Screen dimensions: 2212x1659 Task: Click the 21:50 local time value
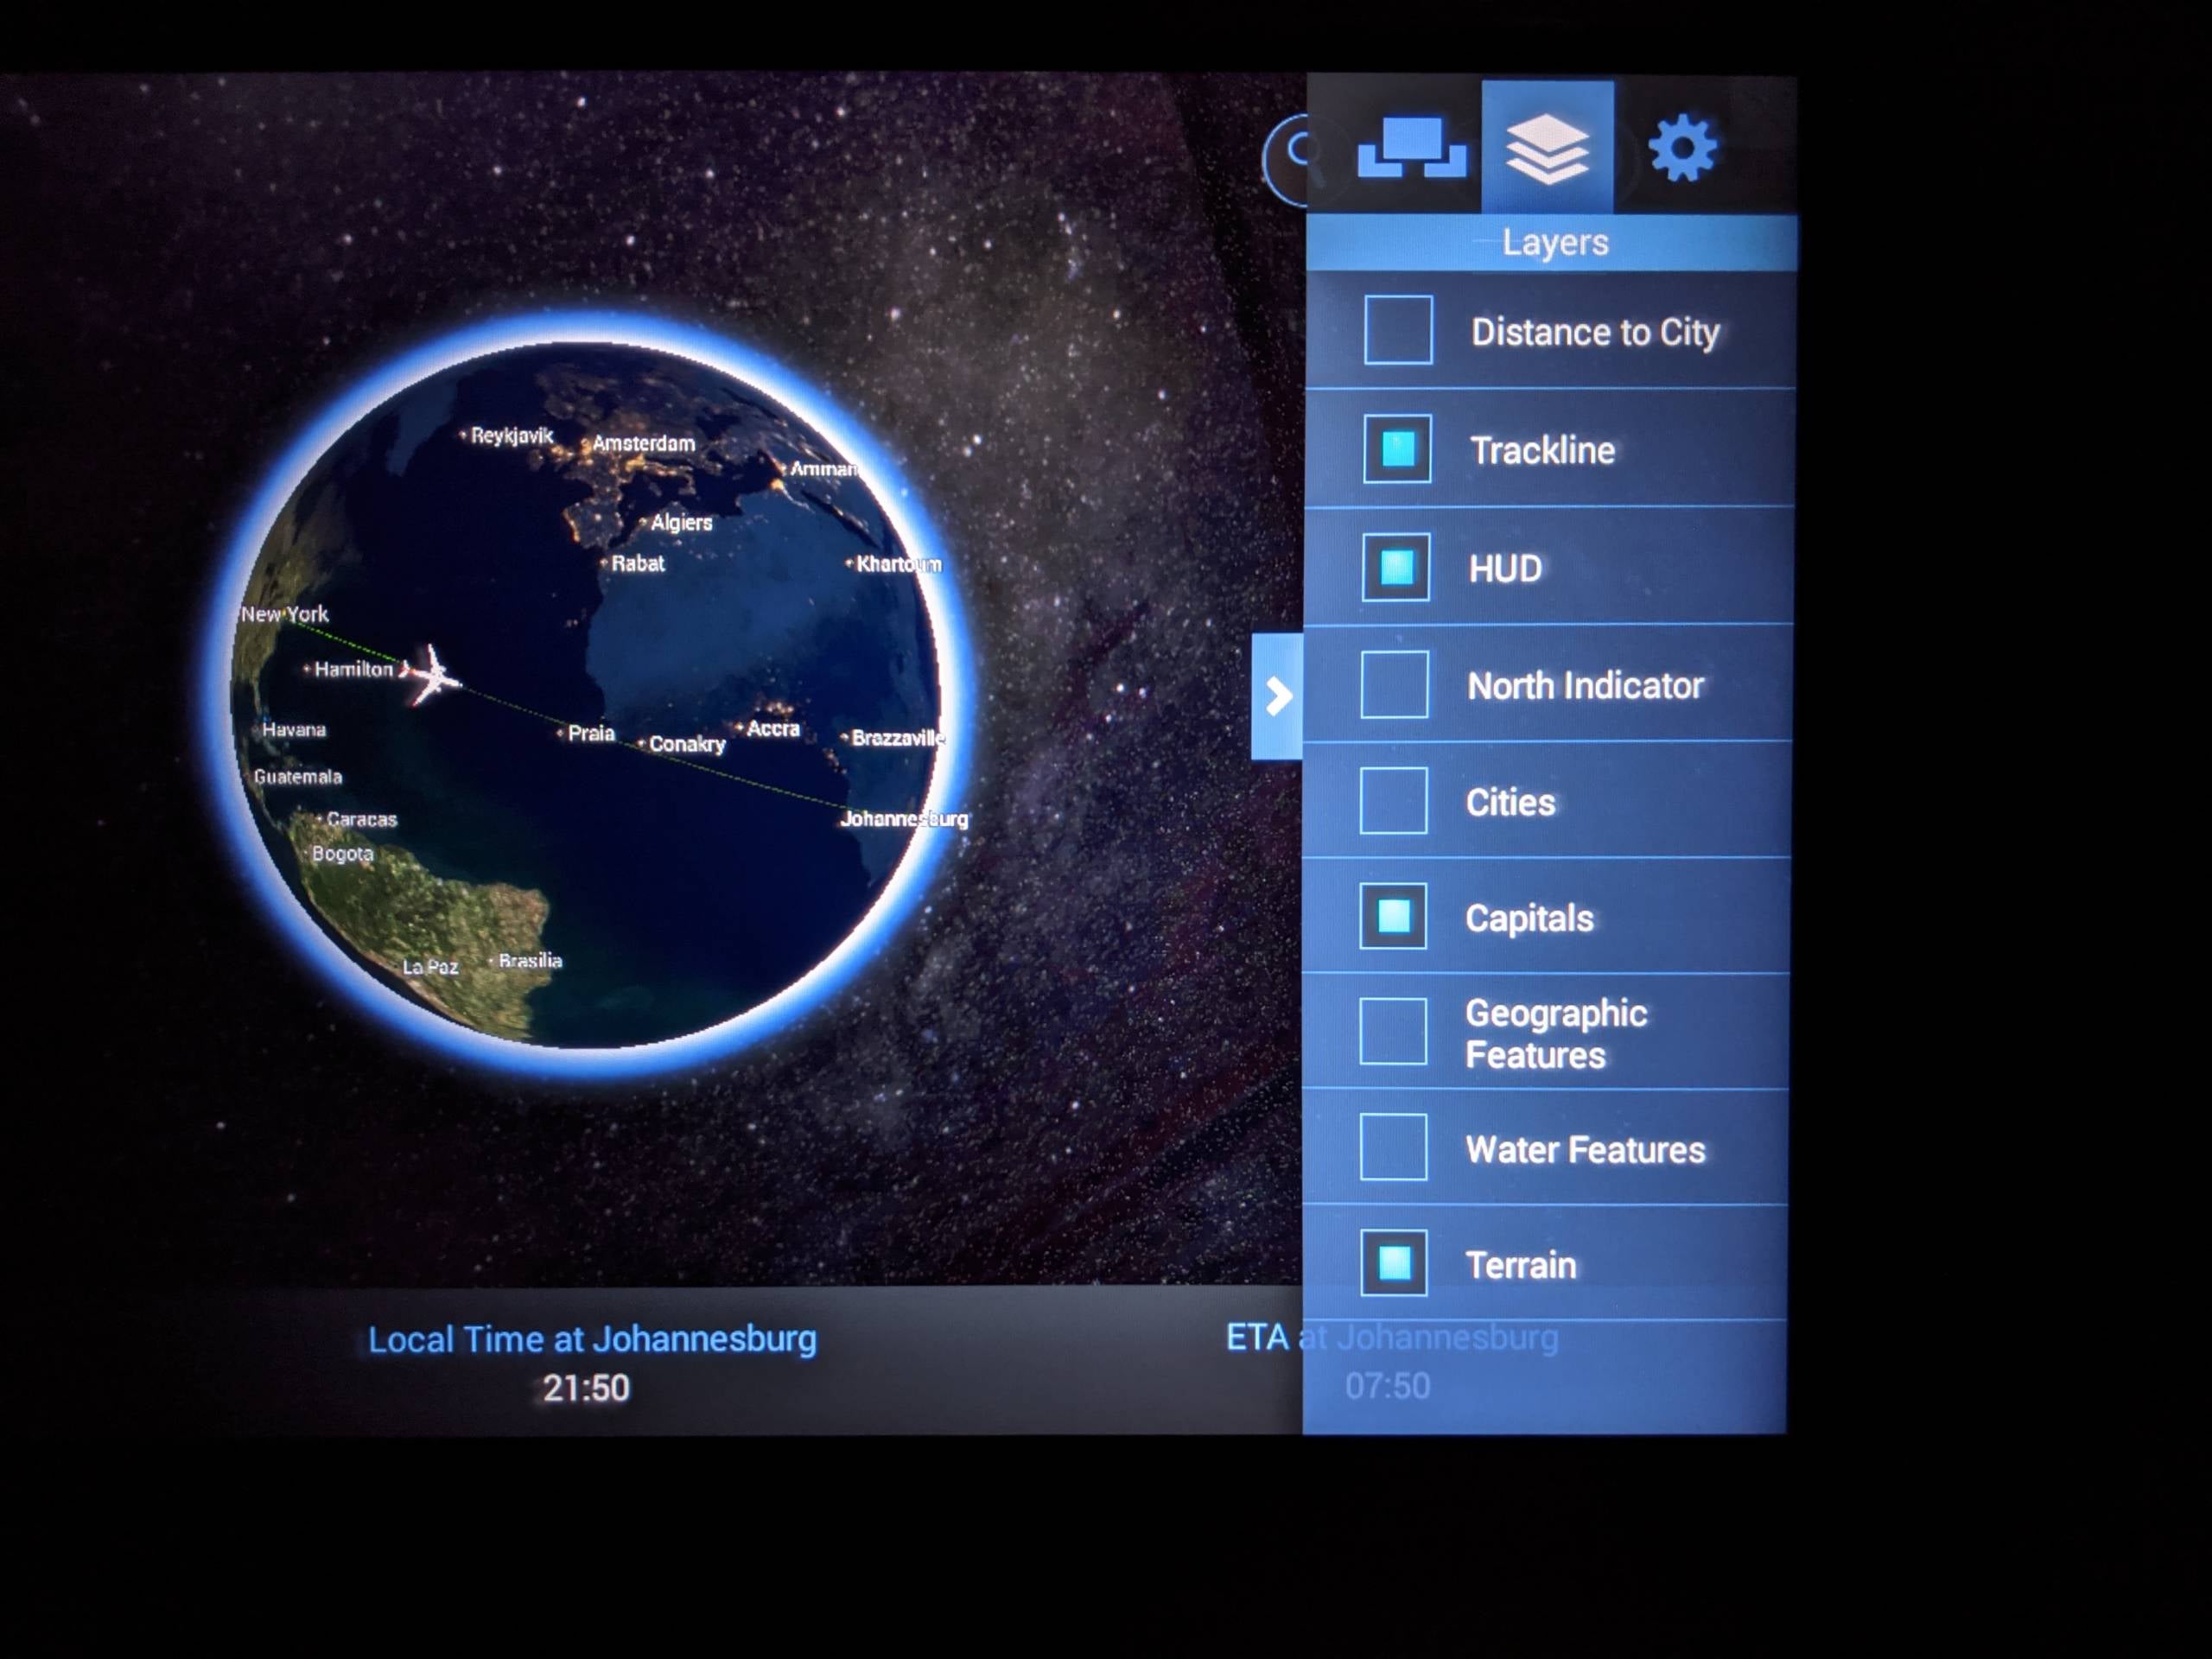coord(586,1388)
